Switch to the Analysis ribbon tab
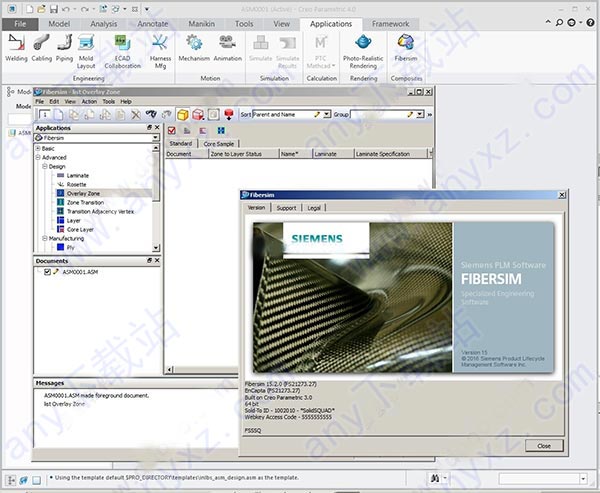 (104, 24)
